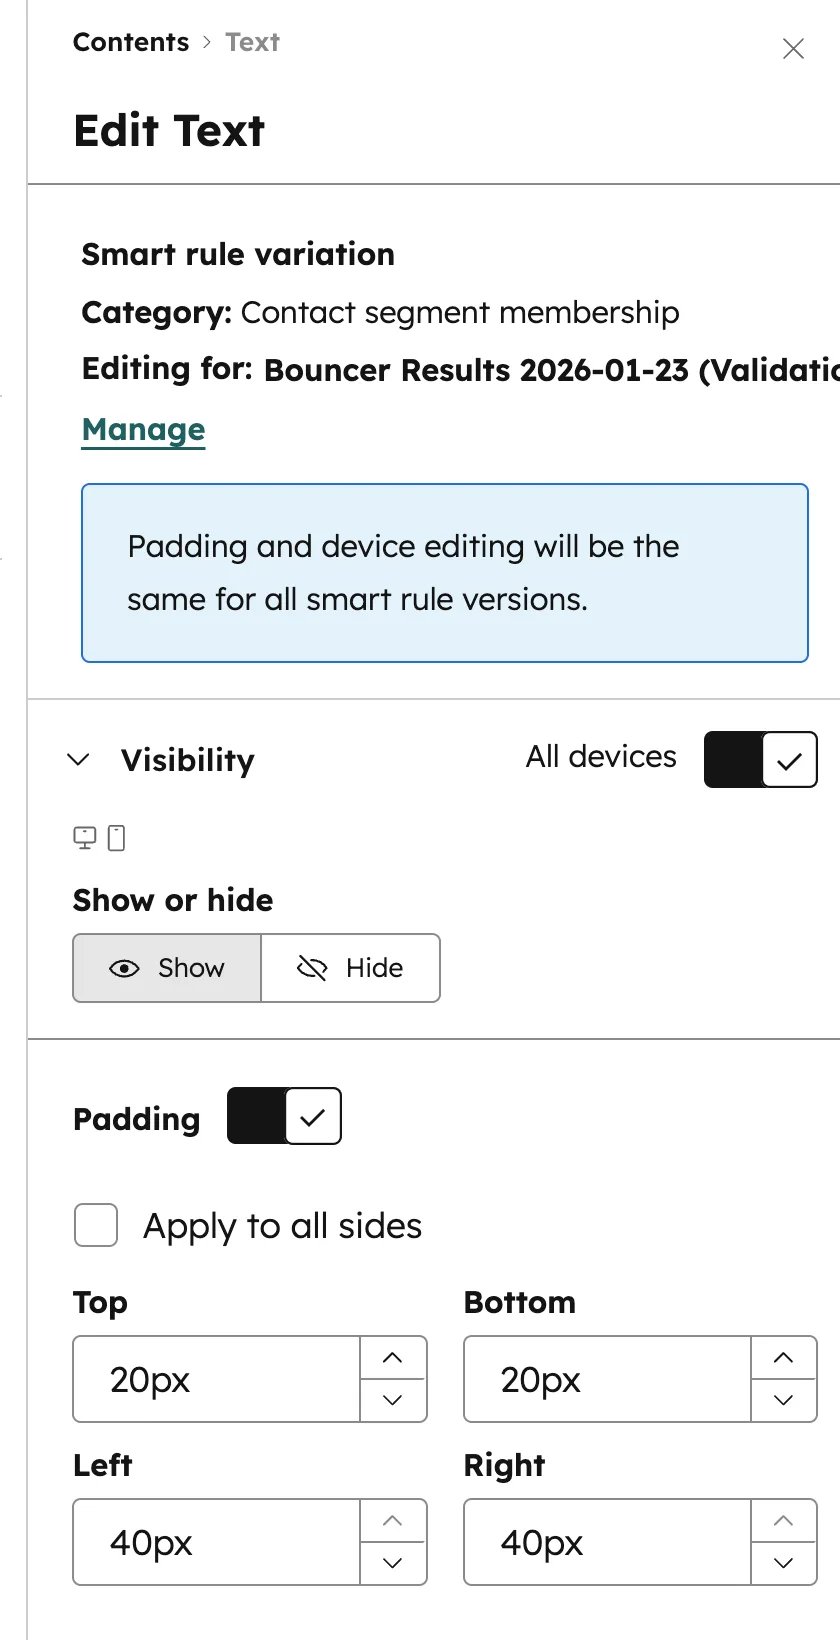Image resolution: width=840 pixels, height=1640 pixels.
Task: Click the Right padding input field
Action: click(607, 1542)
